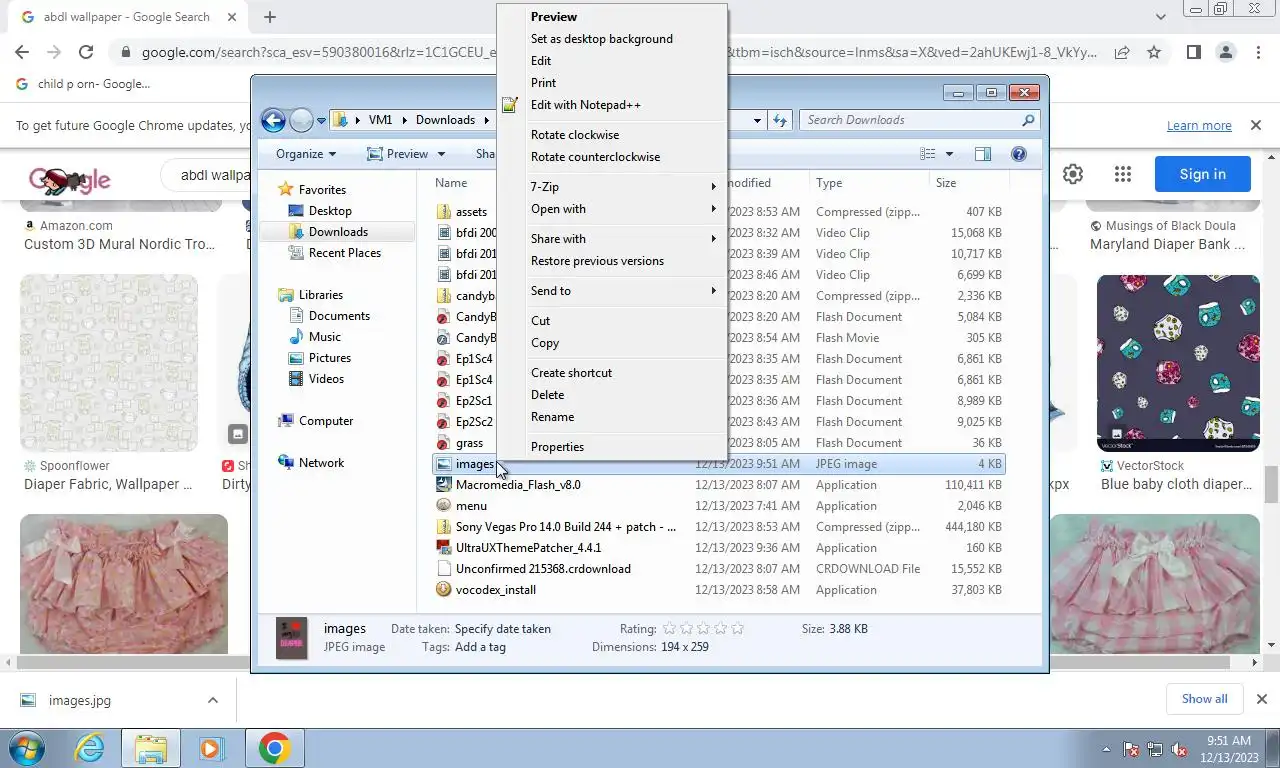Click the Learn more link
This screenshot has width=1280, height=768.
pyautogui.click(x=1199, y=126)
